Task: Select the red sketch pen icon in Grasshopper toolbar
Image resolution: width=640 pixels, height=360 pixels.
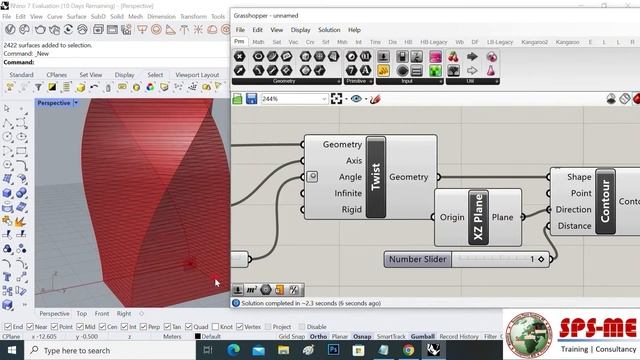Action: (375, 99)
